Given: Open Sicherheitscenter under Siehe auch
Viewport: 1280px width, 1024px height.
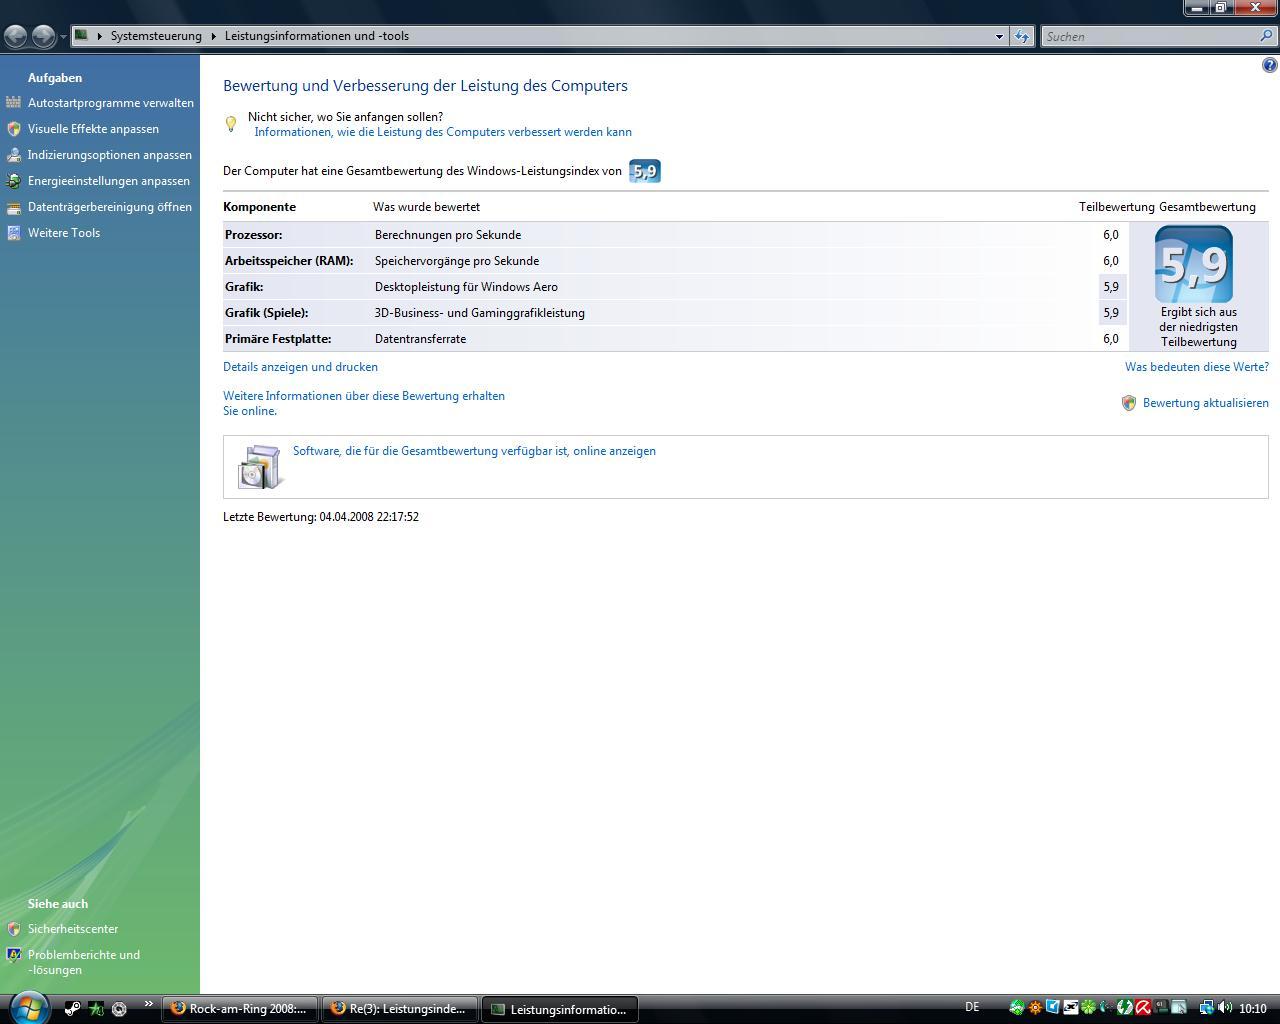Looking at the screenshot, I should tap(73, 929).
